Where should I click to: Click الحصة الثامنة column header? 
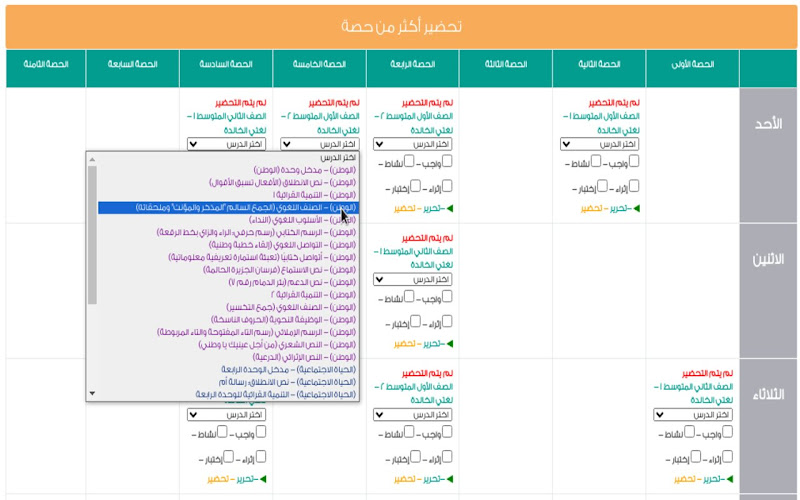[46, 68]
